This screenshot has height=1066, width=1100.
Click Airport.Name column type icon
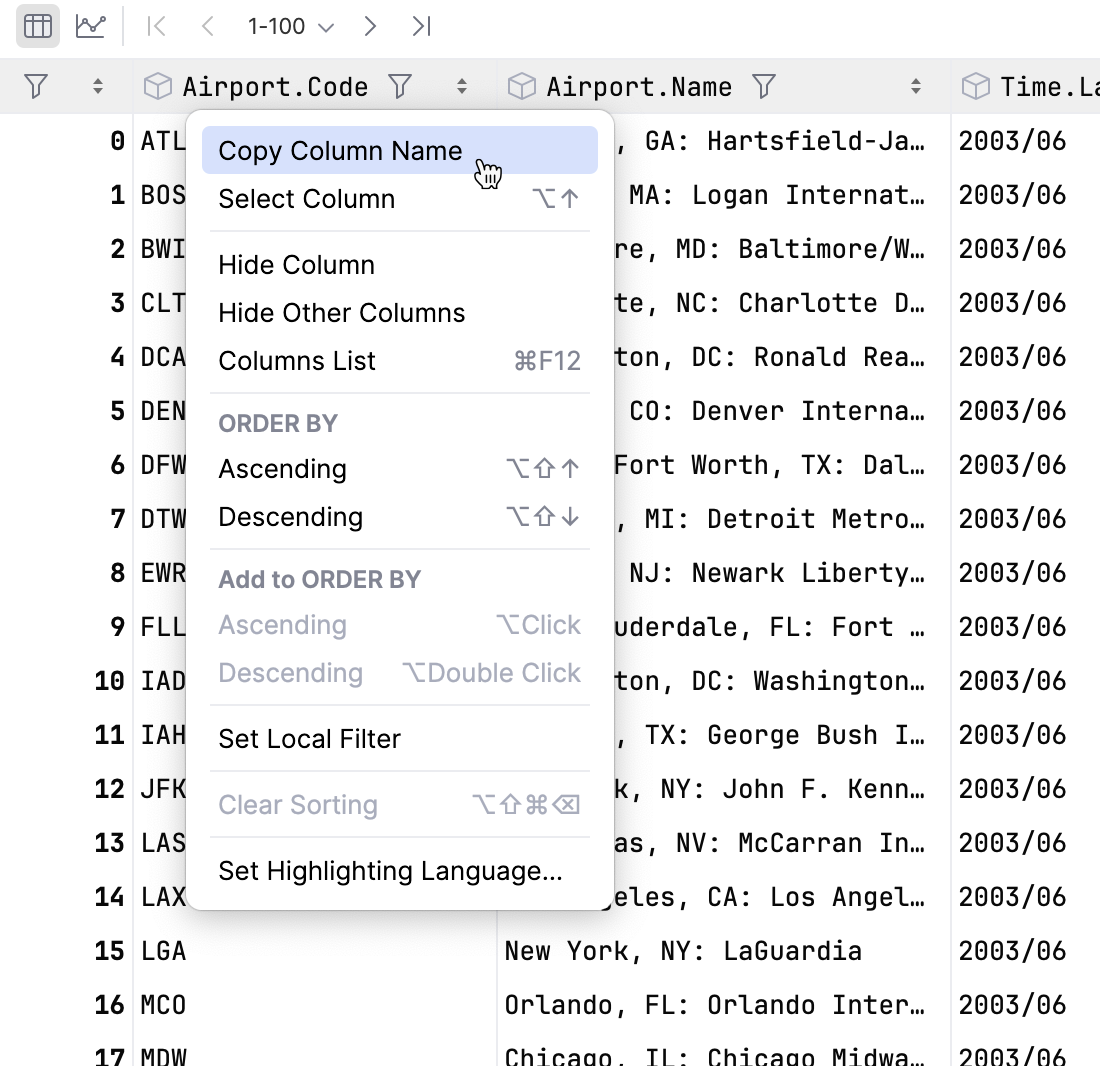point(521,86)
